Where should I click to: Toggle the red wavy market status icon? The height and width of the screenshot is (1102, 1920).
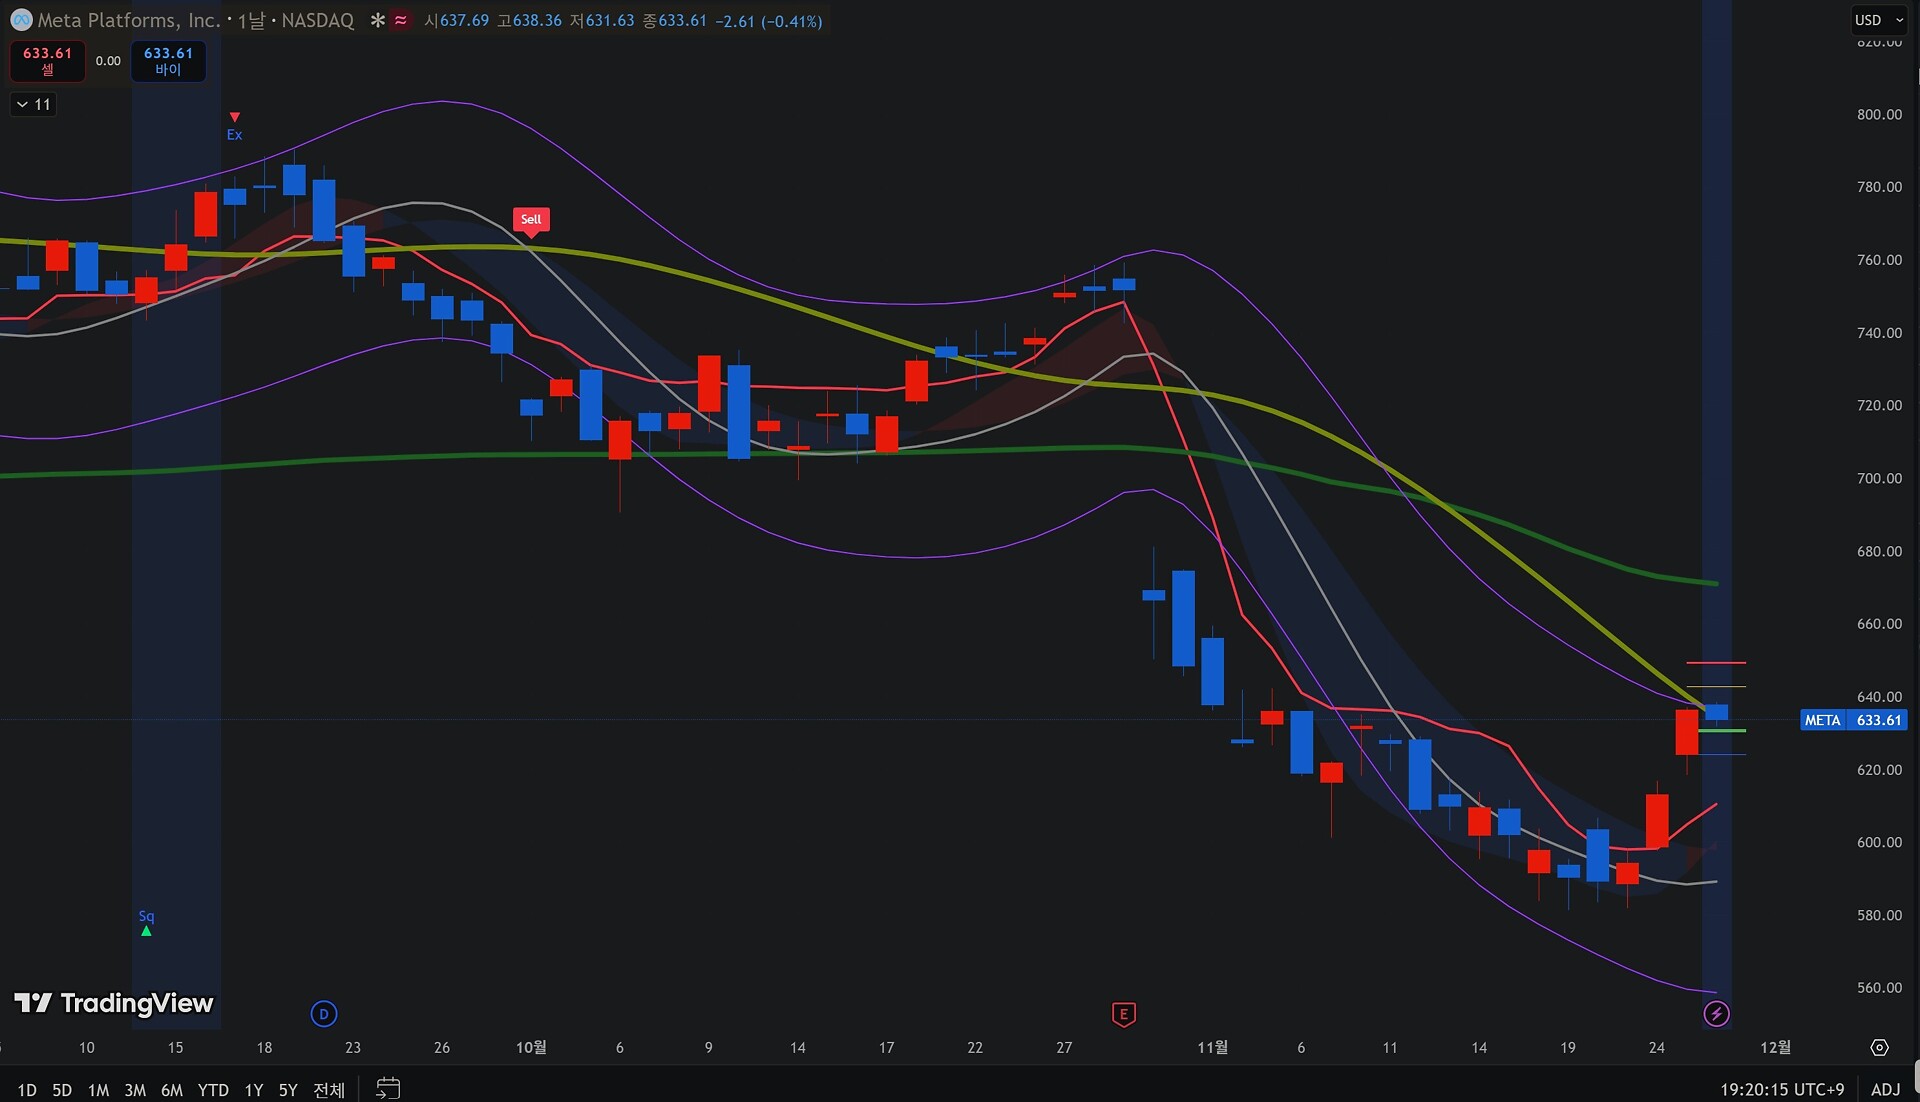click(x=401, y=20)
